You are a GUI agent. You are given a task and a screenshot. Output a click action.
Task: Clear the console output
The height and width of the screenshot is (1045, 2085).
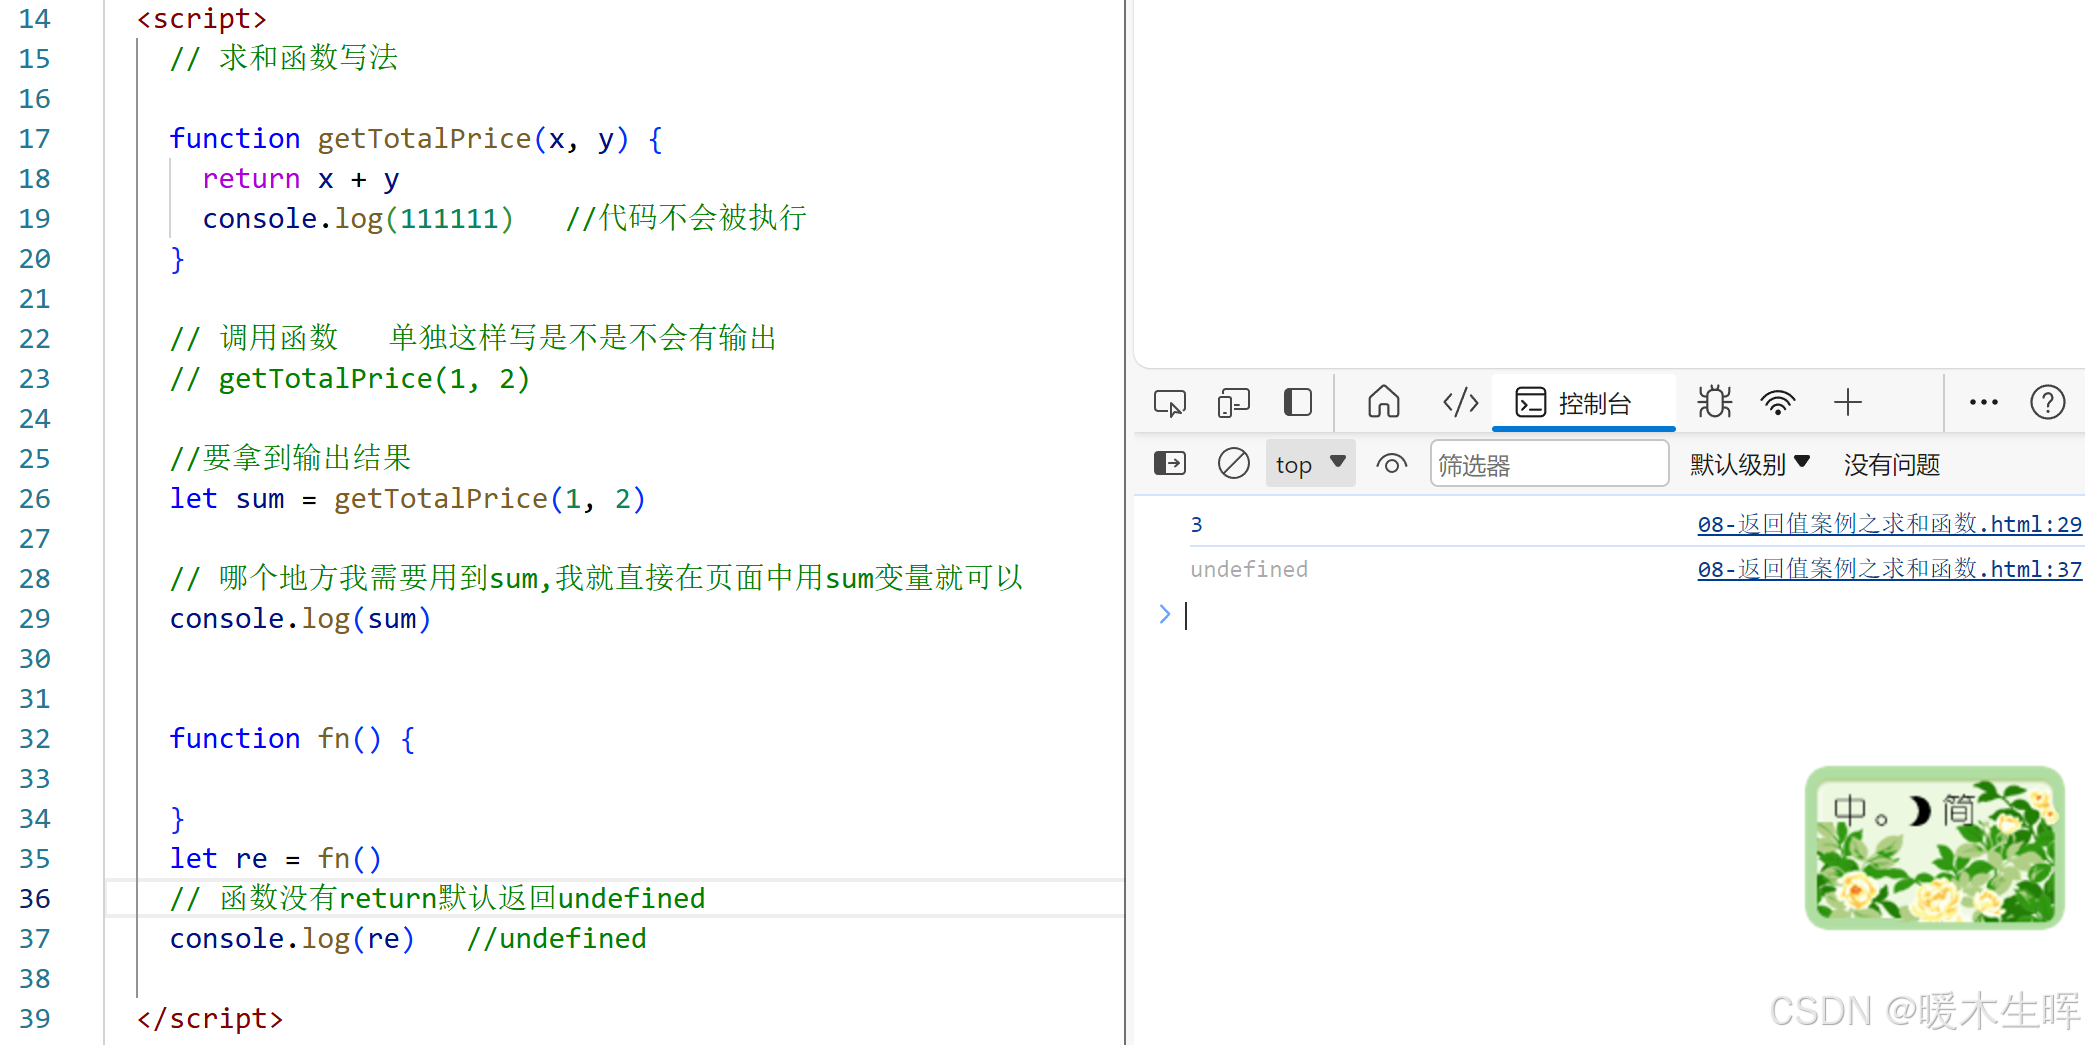pyautogui.click(x=1234, y=464)
